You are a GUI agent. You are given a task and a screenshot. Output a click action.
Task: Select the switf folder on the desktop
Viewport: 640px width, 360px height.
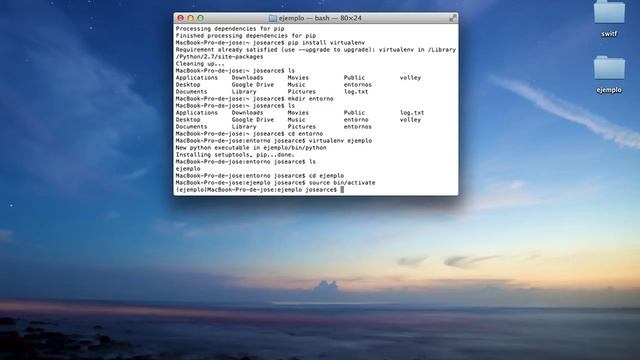[609, 12]
